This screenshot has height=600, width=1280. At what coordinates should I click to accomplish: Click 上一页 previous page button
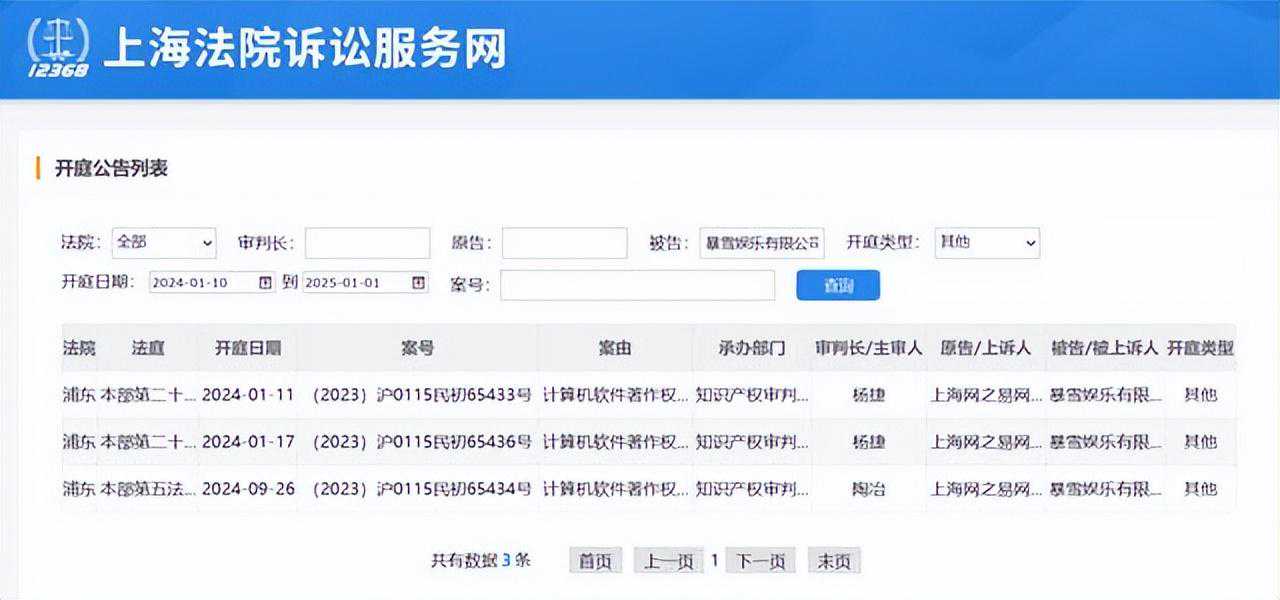point(669,561)
